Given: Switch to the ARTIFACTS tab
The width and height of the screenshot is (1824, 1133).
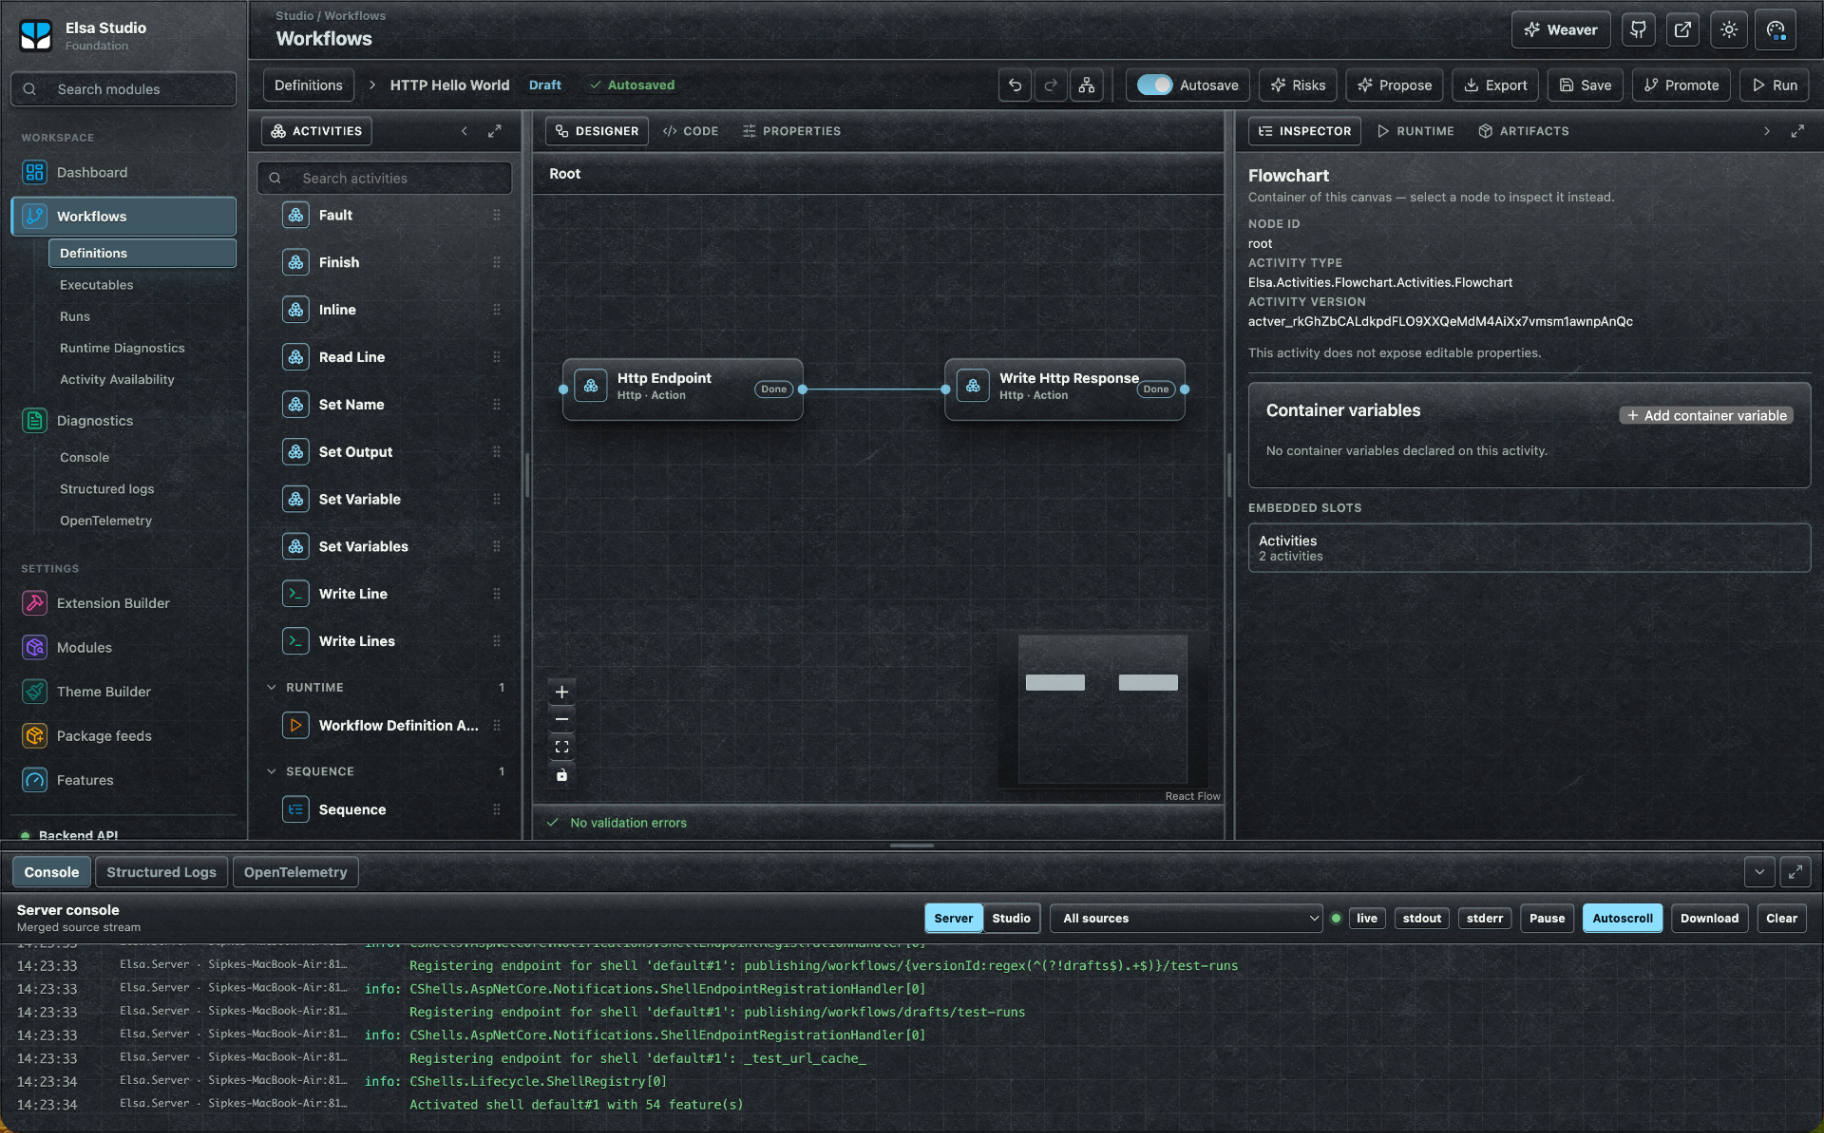Looking at the screenshot, I should (1524, 131).
